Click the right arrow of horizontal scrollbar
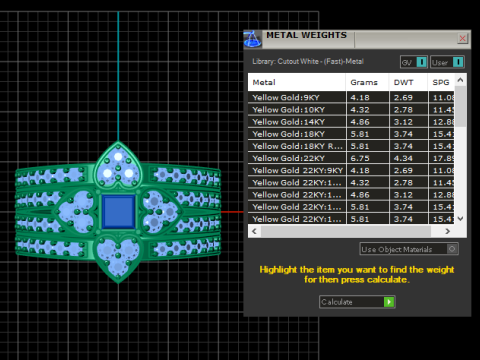The width and height of the screenshot is (480, 360). (x=448, y=231)
